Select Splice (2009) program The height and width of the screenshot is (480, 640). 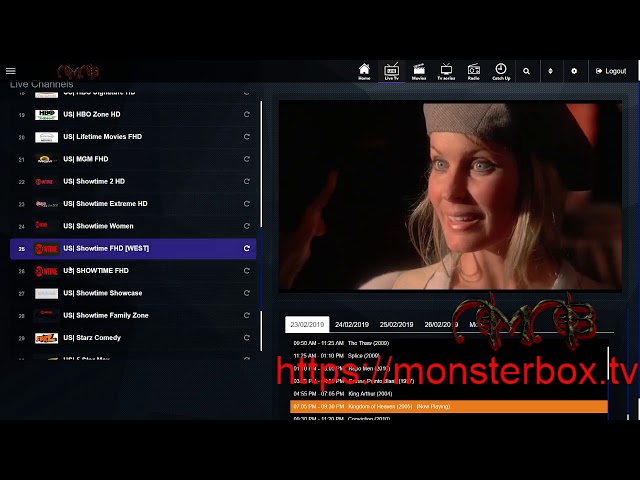click(449, 356)
